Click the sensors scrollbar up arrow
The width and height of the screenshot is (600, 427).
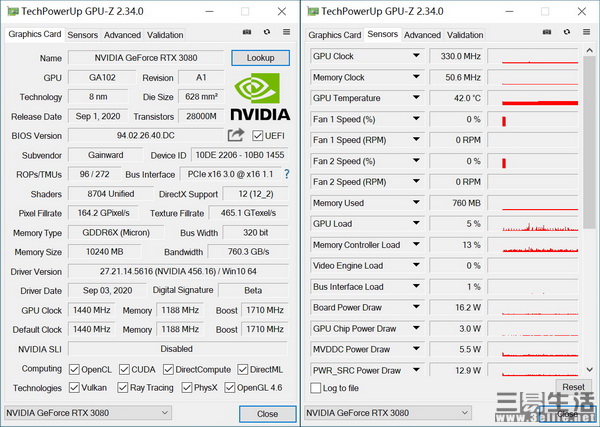pos(589,50)
